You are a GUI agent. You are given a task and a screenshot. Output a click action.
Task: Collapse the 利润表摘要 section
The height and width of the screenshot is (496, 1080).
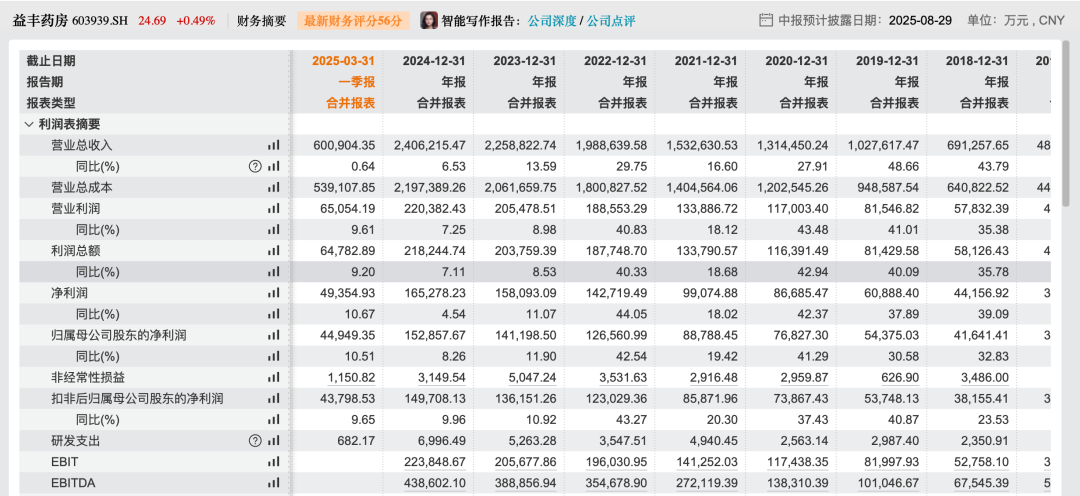click(28, 125)
